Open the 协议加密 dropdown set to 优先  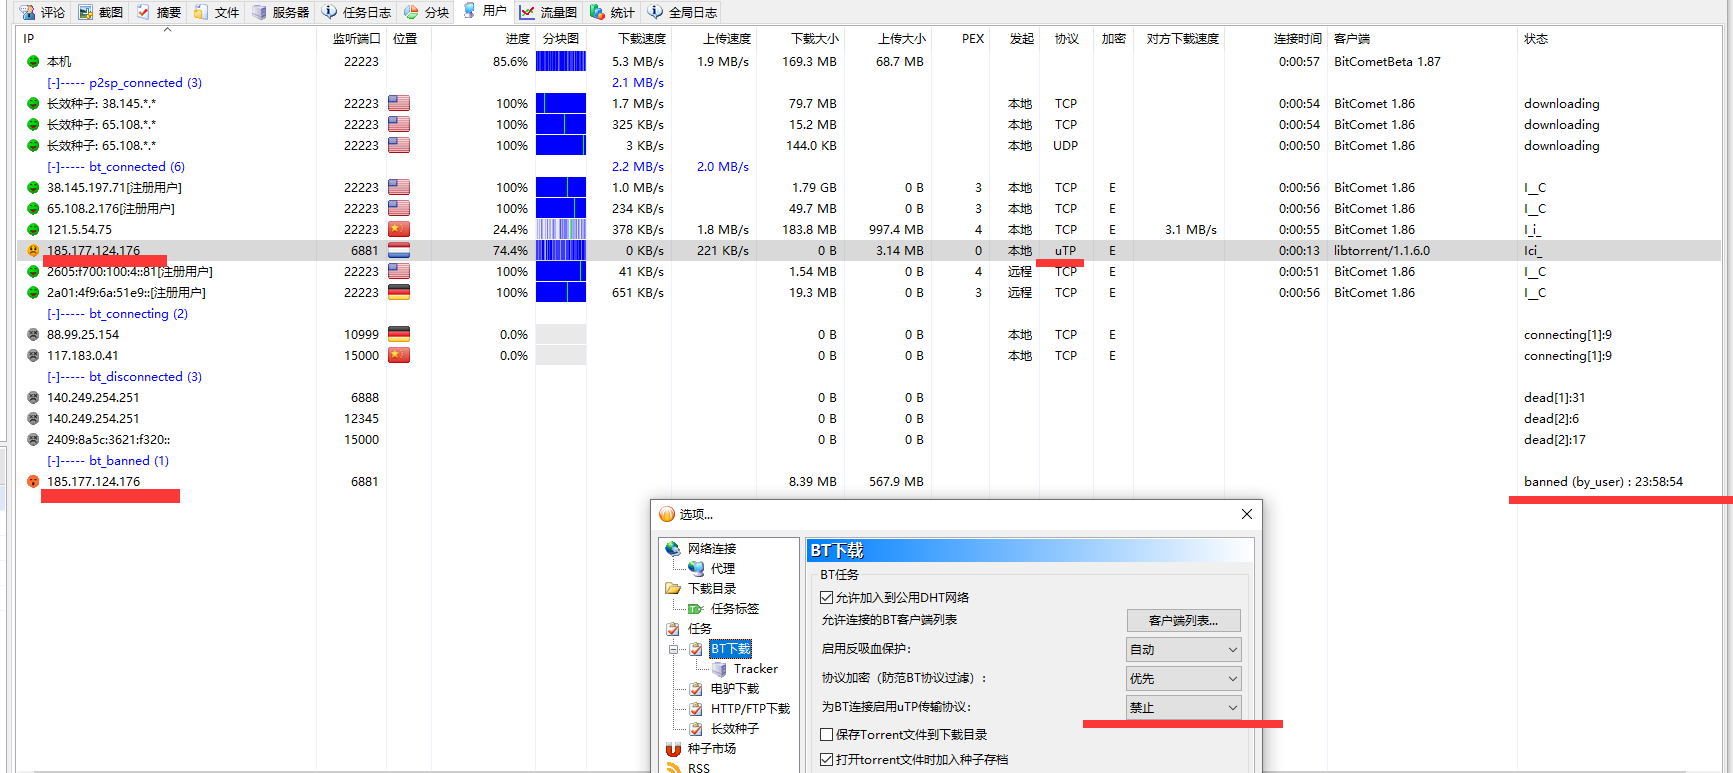(x=1184, y=679)
